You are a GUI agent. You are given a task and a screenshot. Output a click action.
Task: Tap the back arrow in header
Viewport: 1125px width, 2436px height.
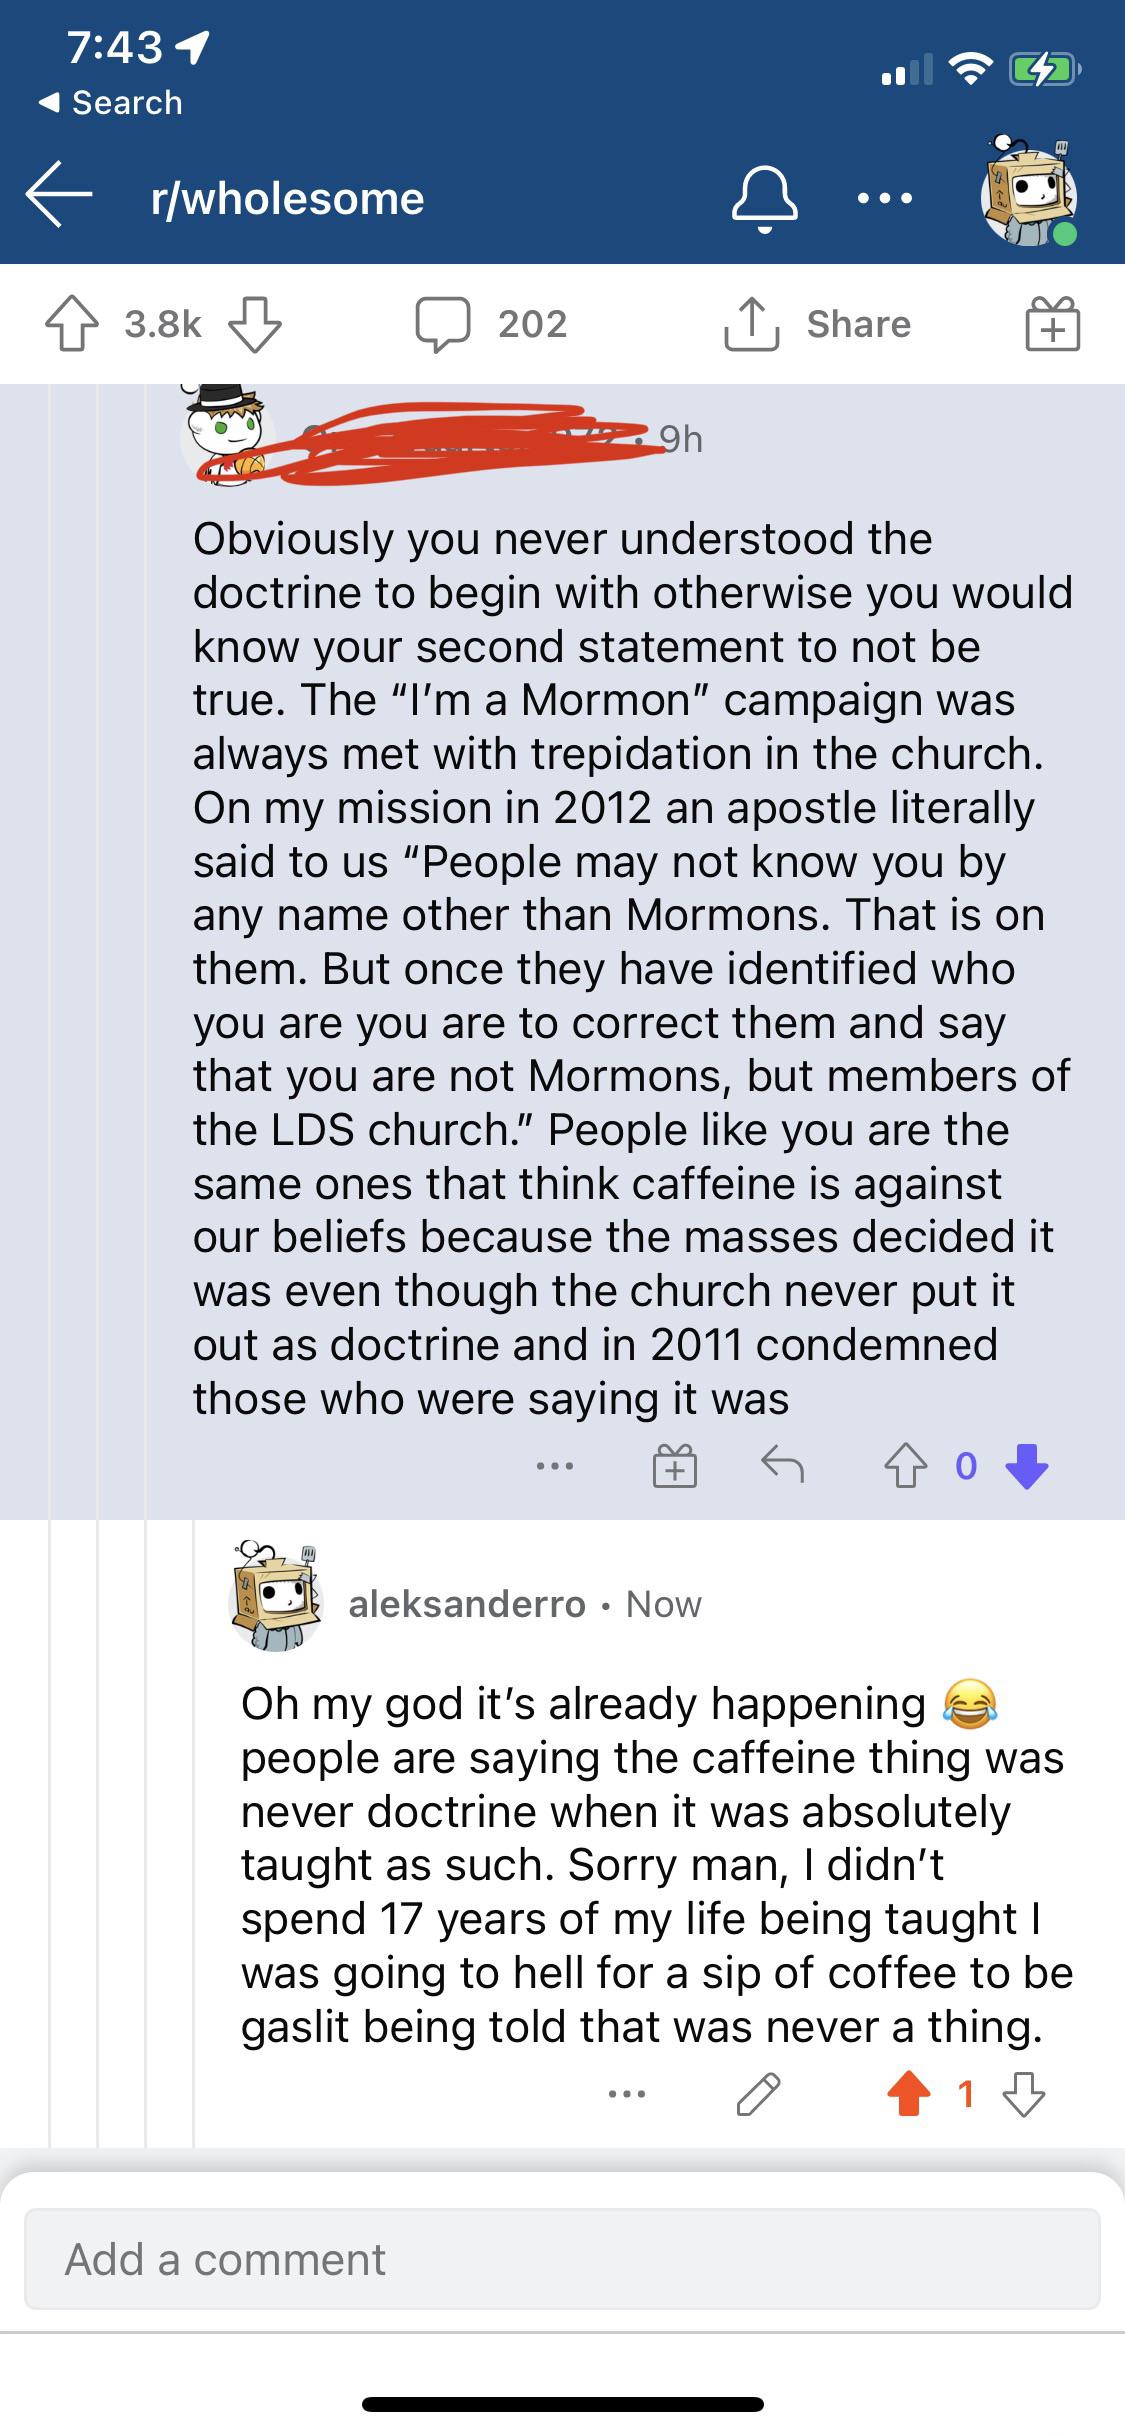coord(60,196)
